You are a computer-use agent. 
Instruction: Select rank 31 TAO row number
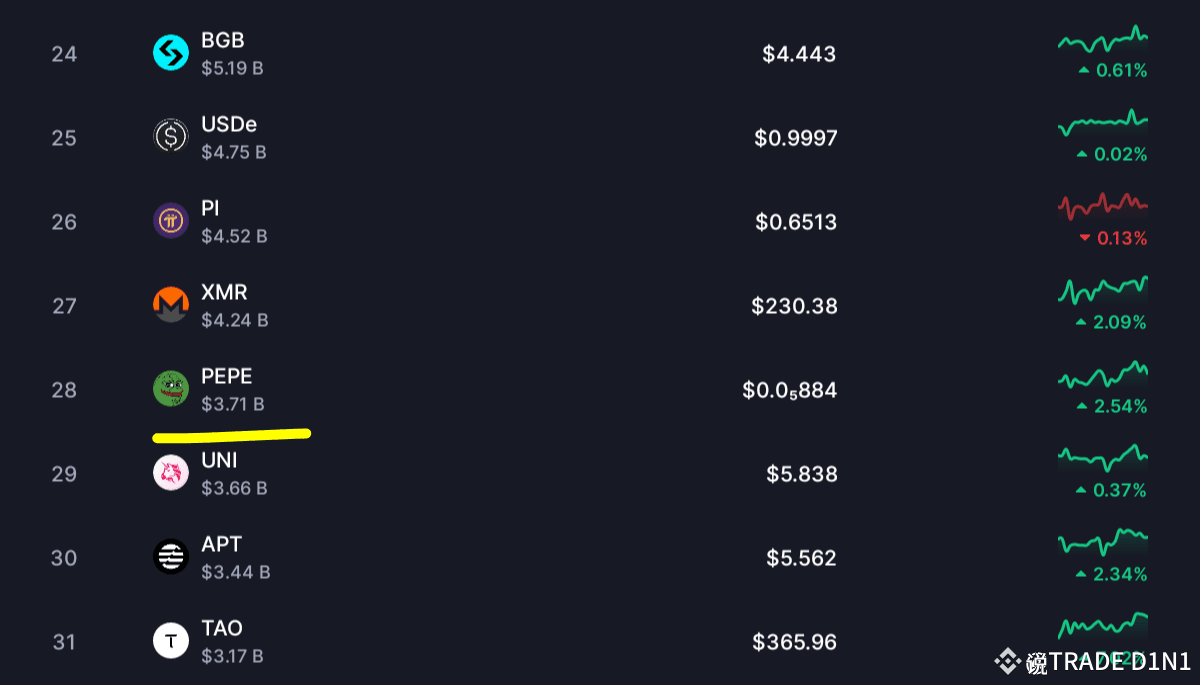[x=64, y=642]
